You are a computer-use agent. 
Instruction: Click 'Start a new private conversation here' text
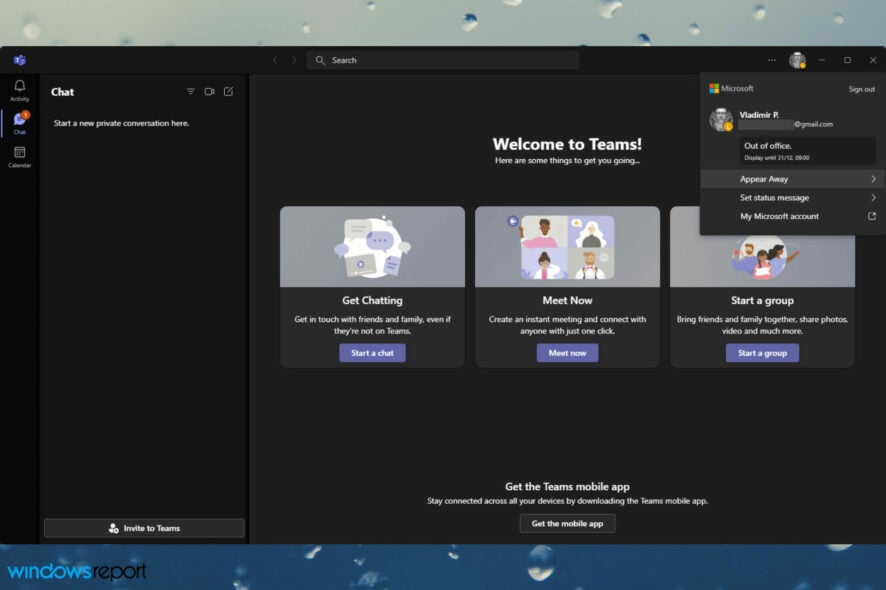click(121, 123)
